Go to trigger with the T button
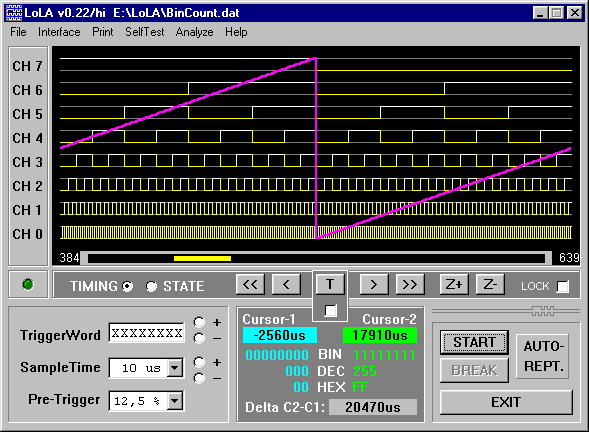 (x=330, y=284)
